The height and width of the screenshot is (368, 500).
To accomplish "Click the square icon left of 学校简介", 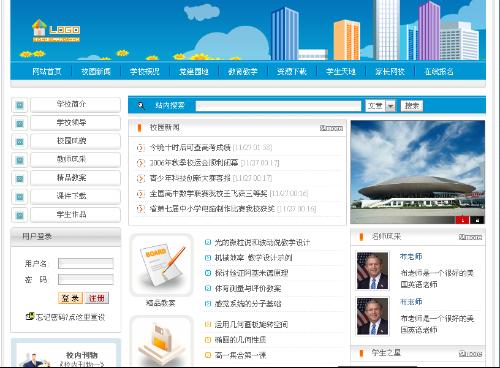I will pyautogui.click(x=20, y=105).
